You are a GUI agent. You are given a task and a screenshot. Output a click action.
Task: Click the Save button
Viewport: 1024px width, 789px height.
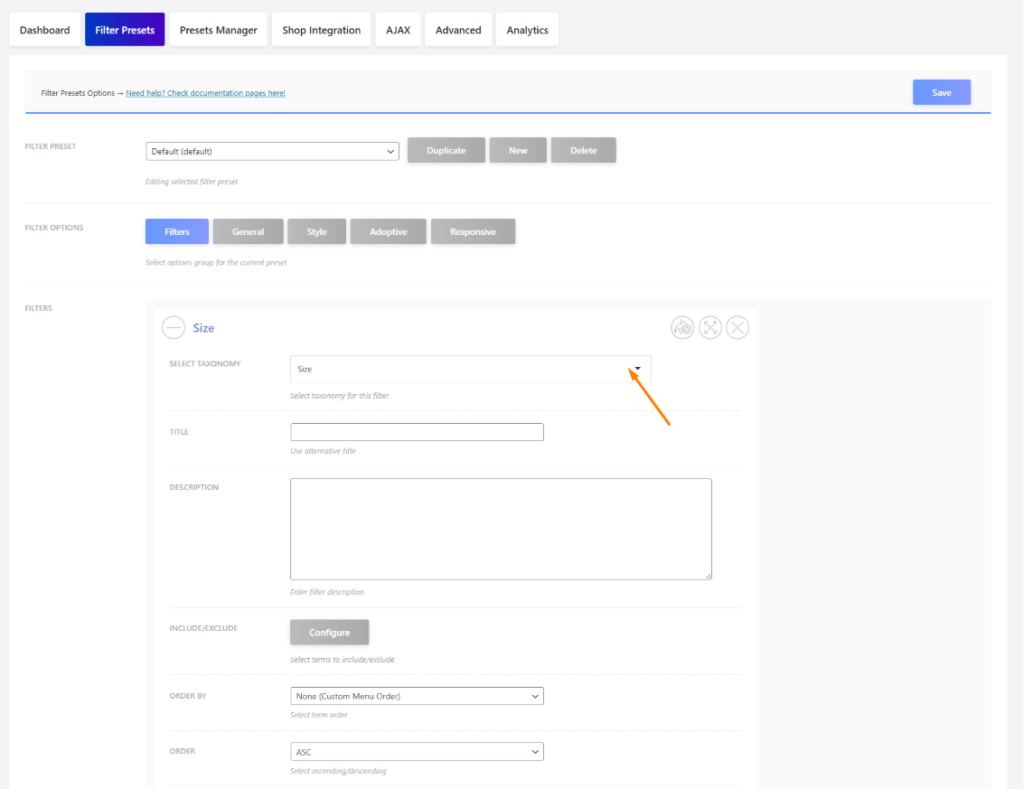[941, 92]
